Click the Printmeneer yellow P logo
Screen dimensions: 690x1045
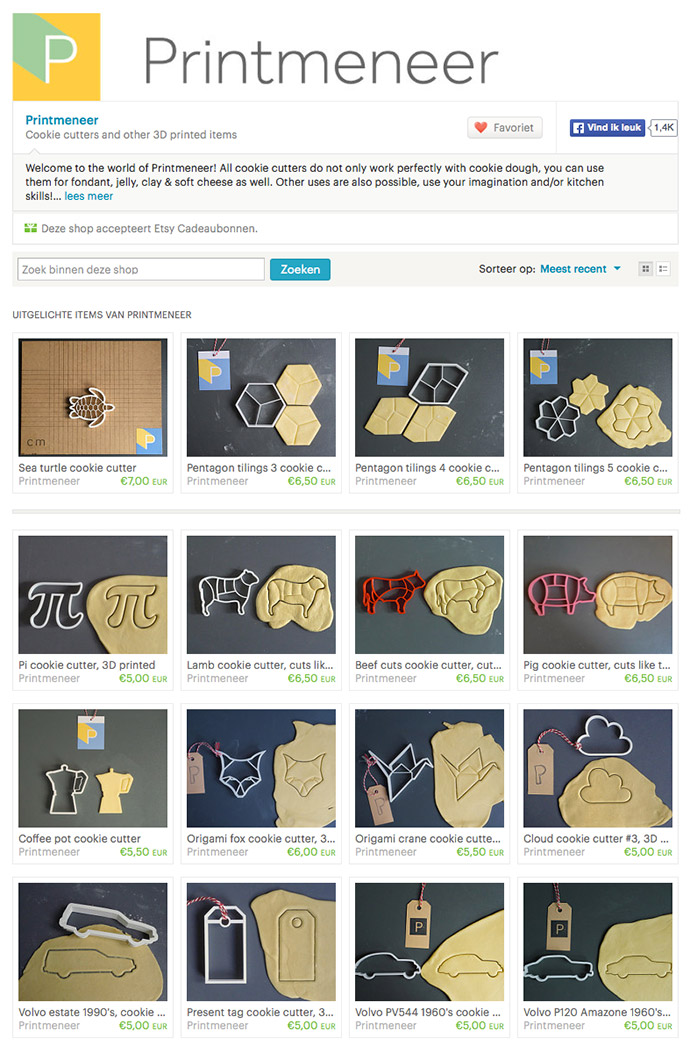tap(57, 57)
